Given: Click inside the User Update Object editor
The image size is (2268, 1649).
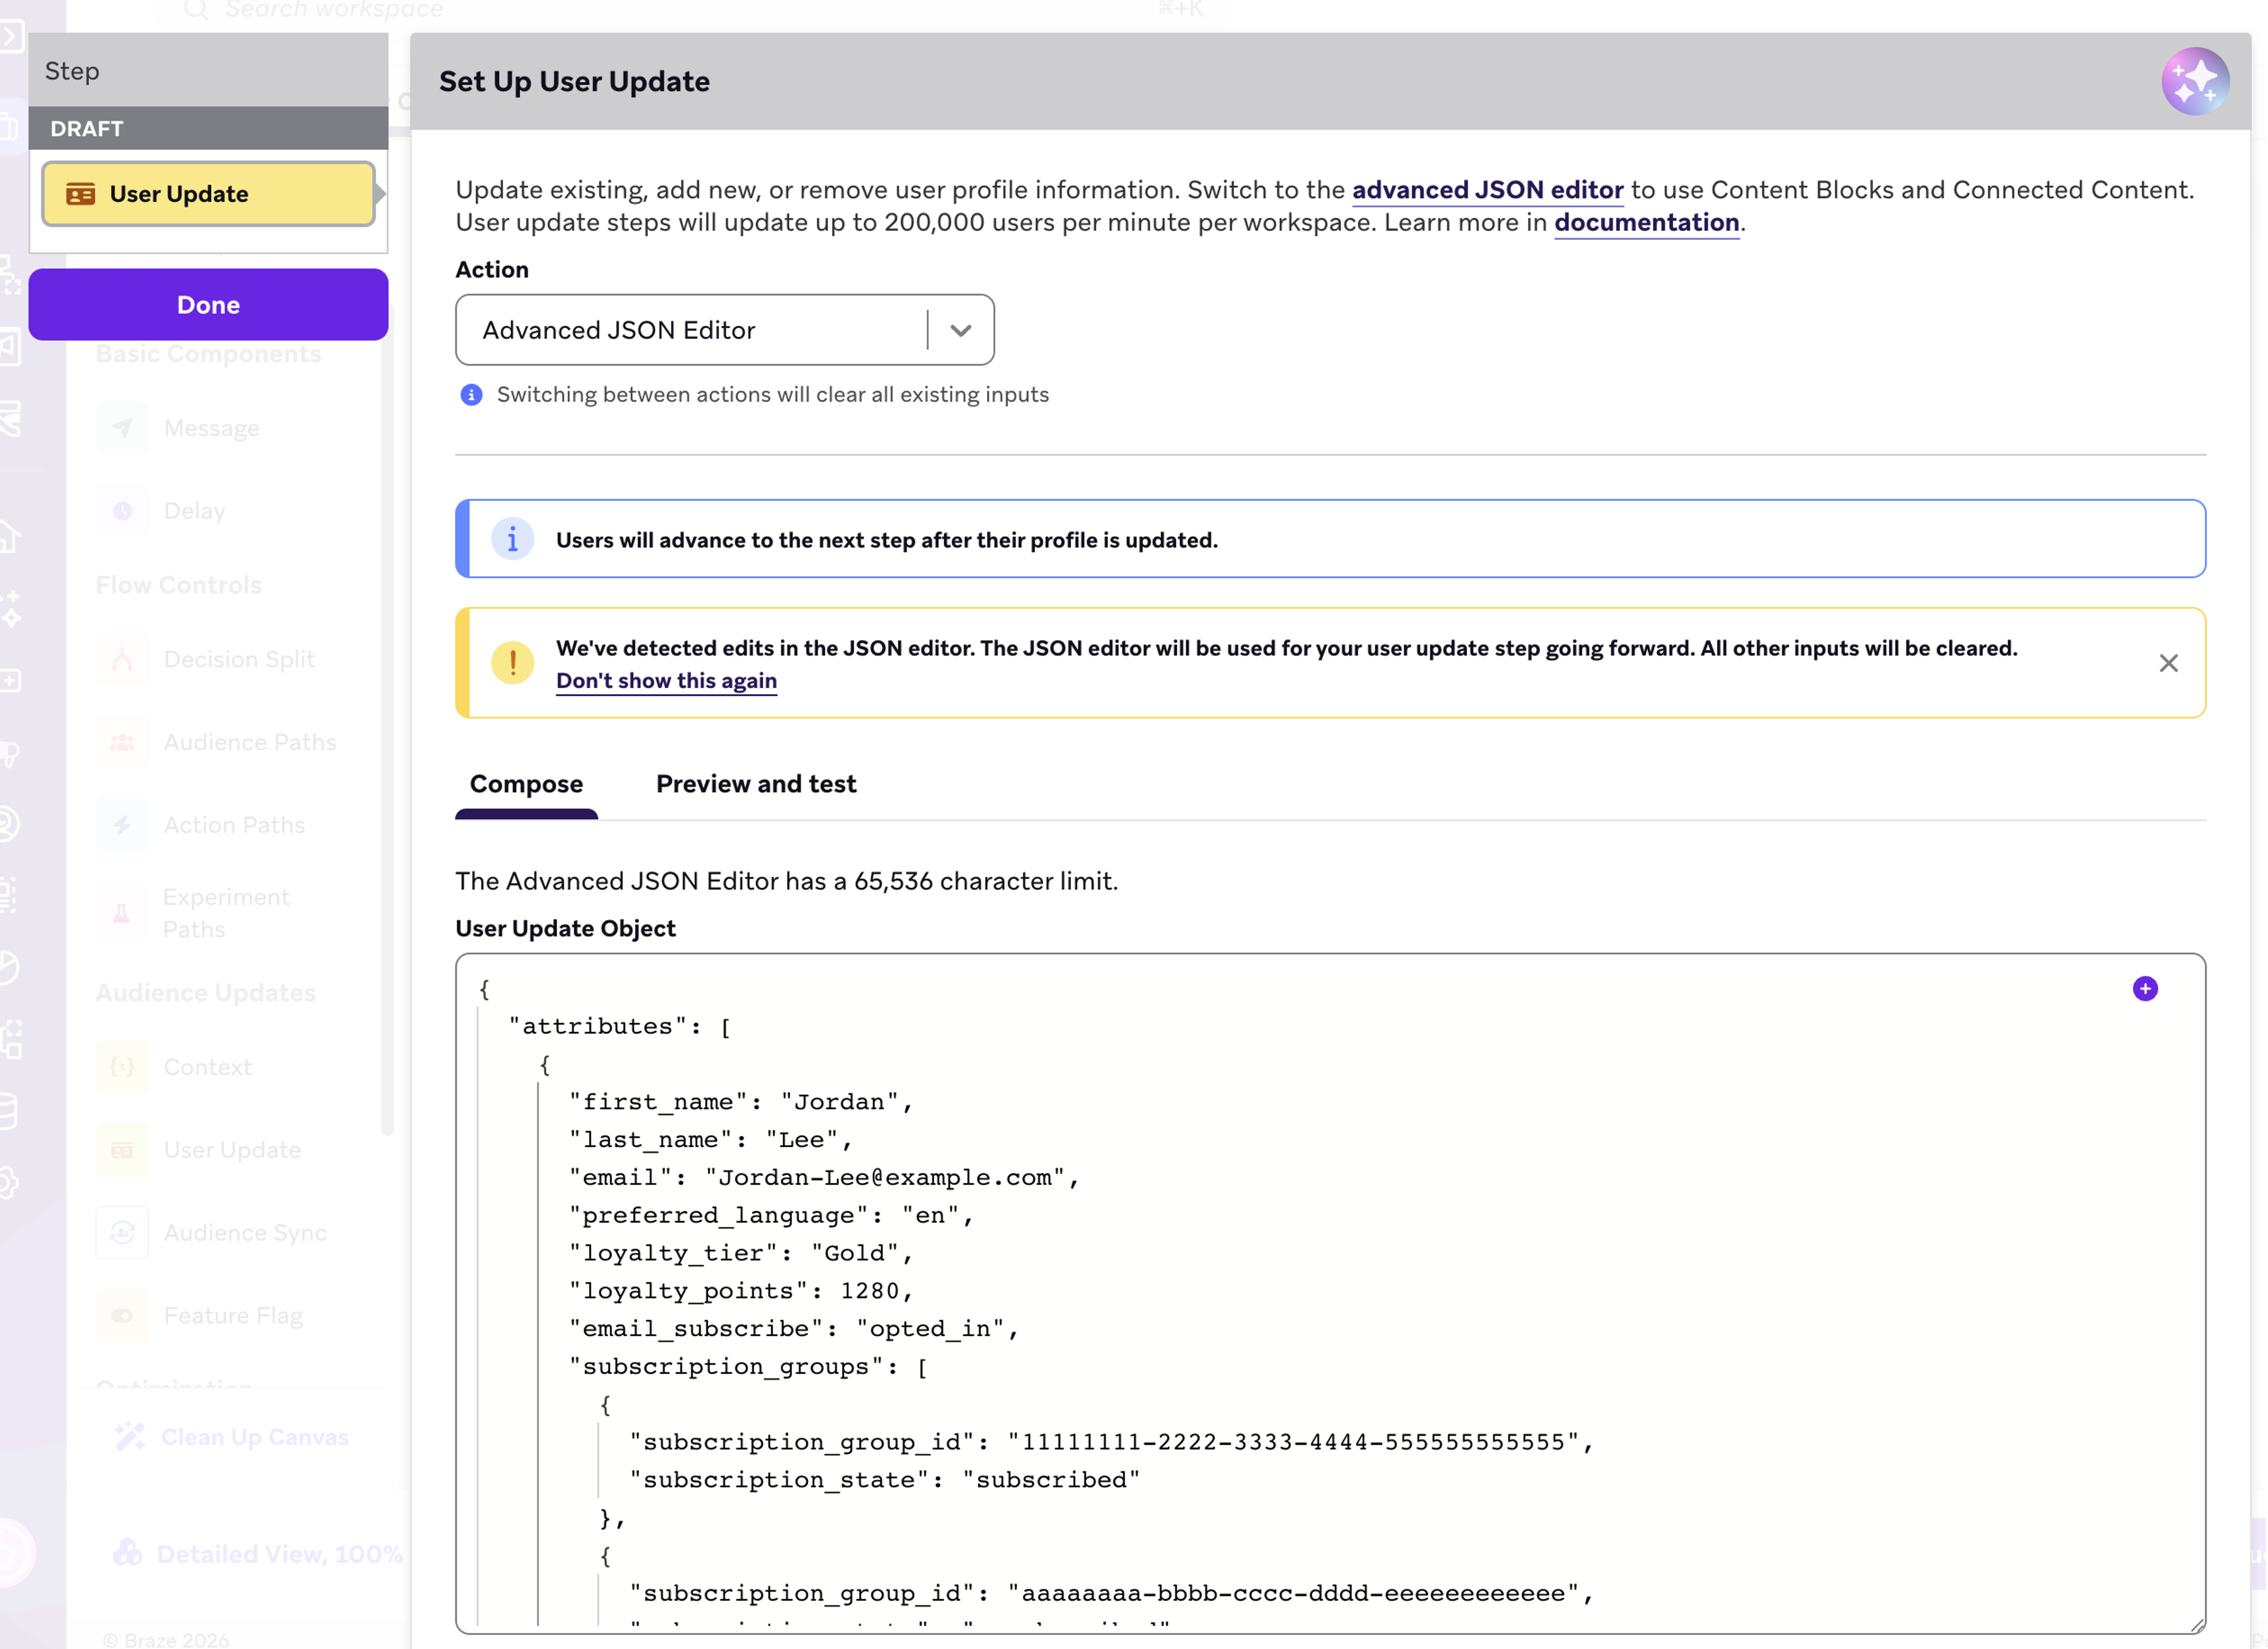Looking at the screenshot, I should (x=1330, y=1294).
